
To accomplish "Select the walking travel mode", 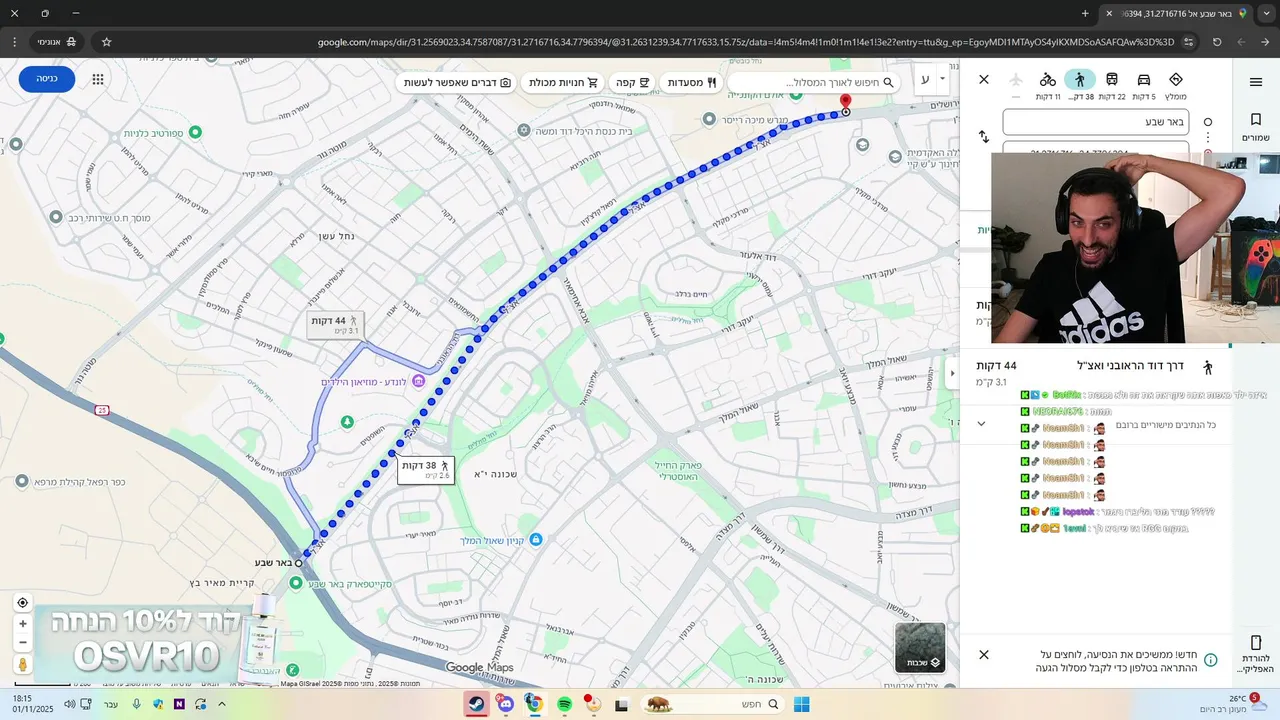I will click(1080, 80).
